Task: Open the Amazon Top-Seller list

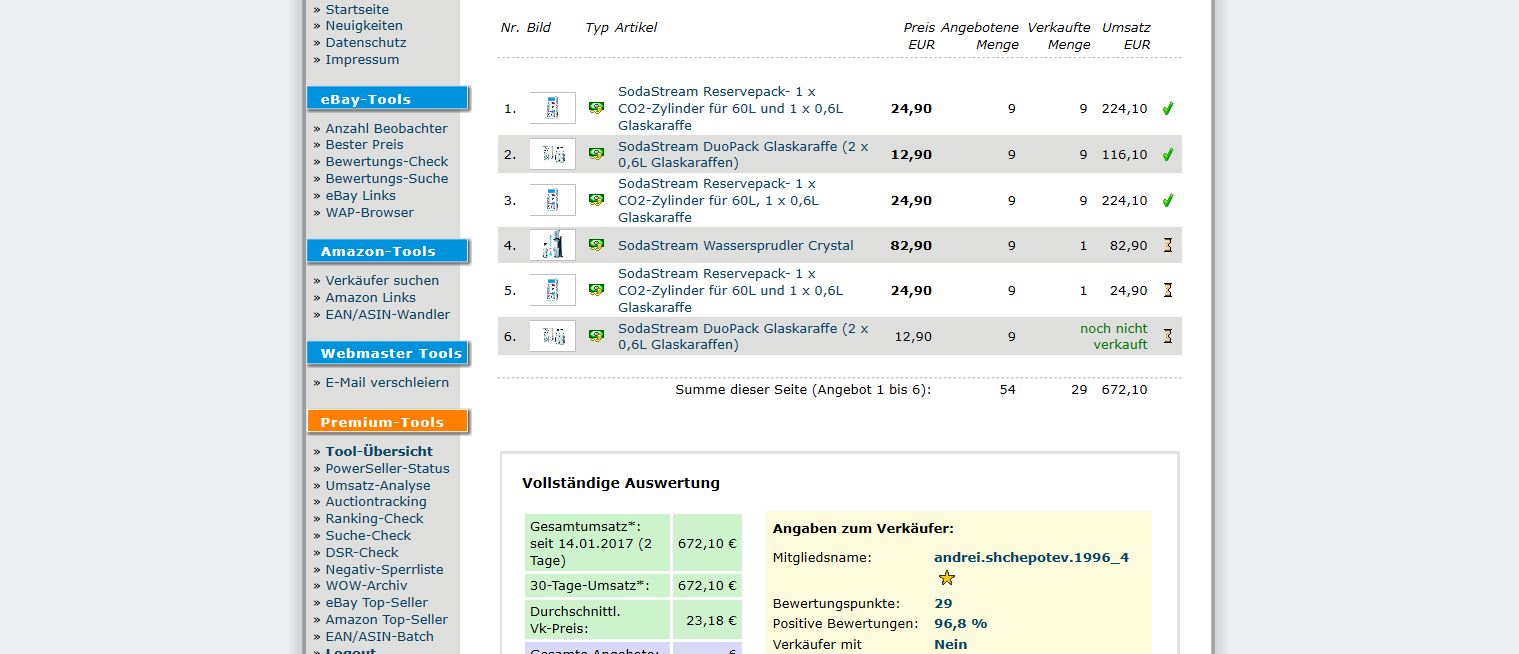Action: pyautogui.click(x=387, y=619)
